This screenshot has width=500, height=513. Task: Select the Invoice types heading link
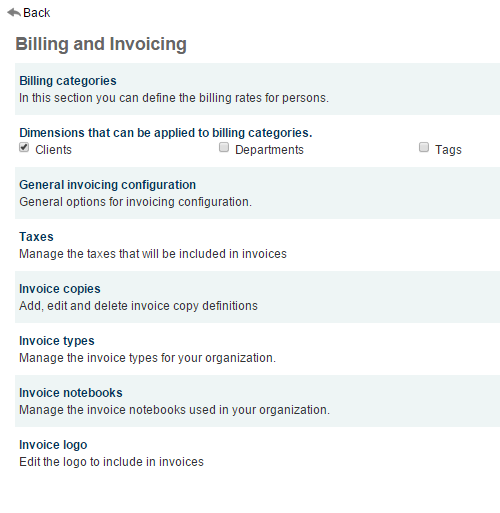point(57,341)
